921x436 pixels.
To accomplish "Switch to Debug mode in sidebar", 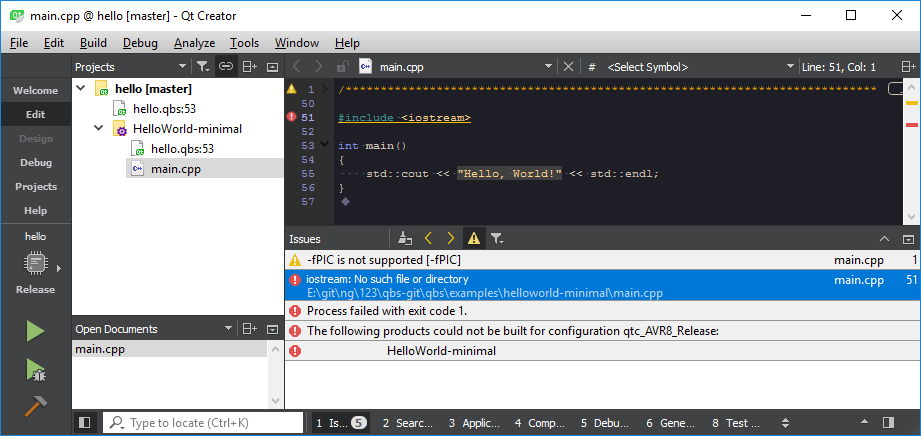I will tap(35, 162).
